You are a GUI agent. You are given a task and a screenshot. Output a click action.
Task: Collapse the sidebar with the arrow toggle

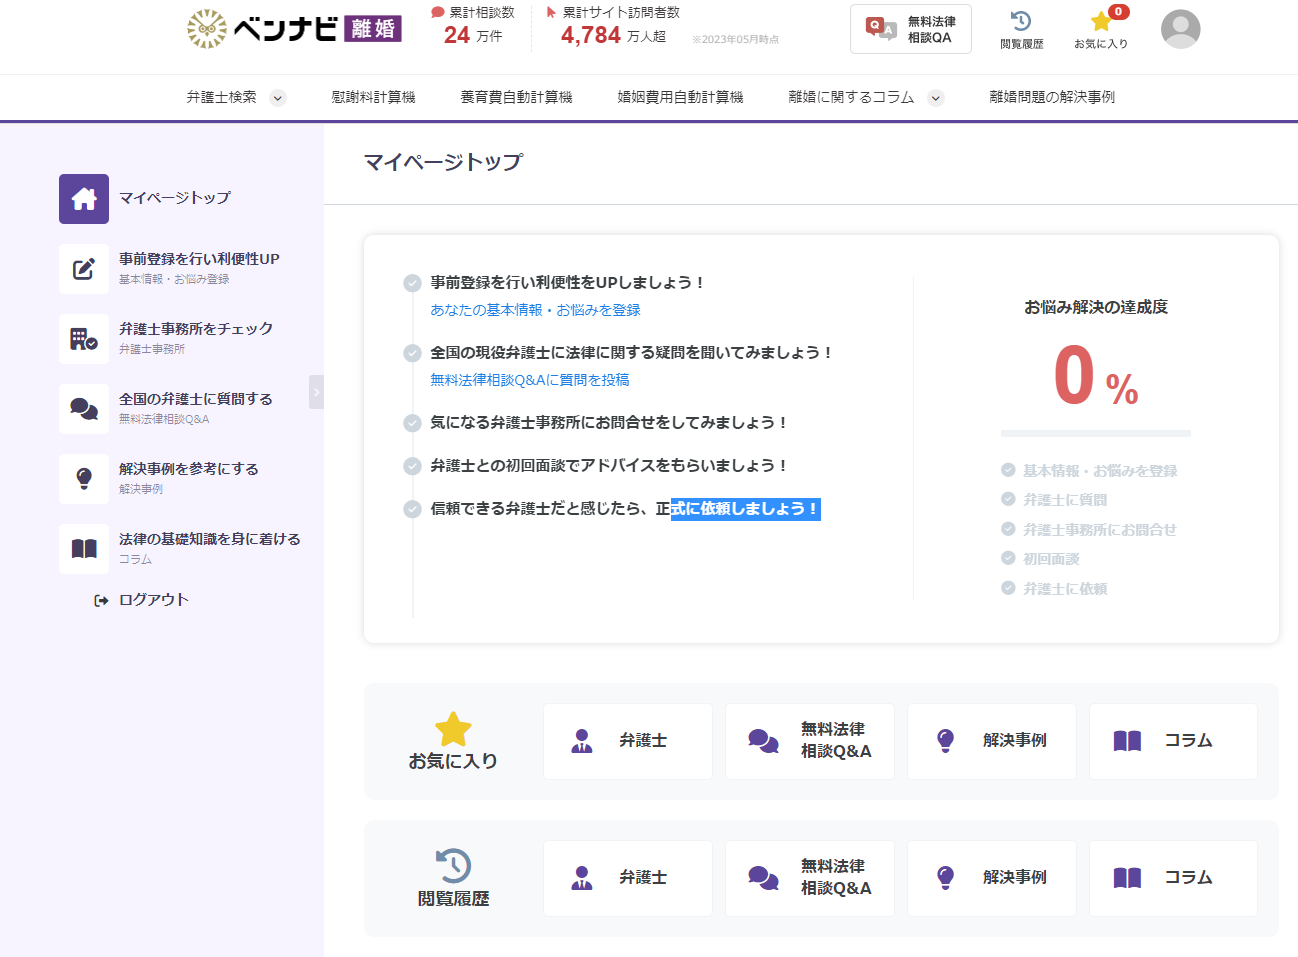317,392
